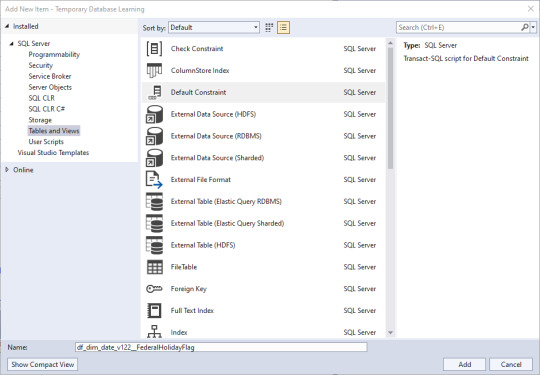This screenshot has width=540, height=375.
Task: Select Programmability category
Action: pyautogui.click(x=54, y=54)
